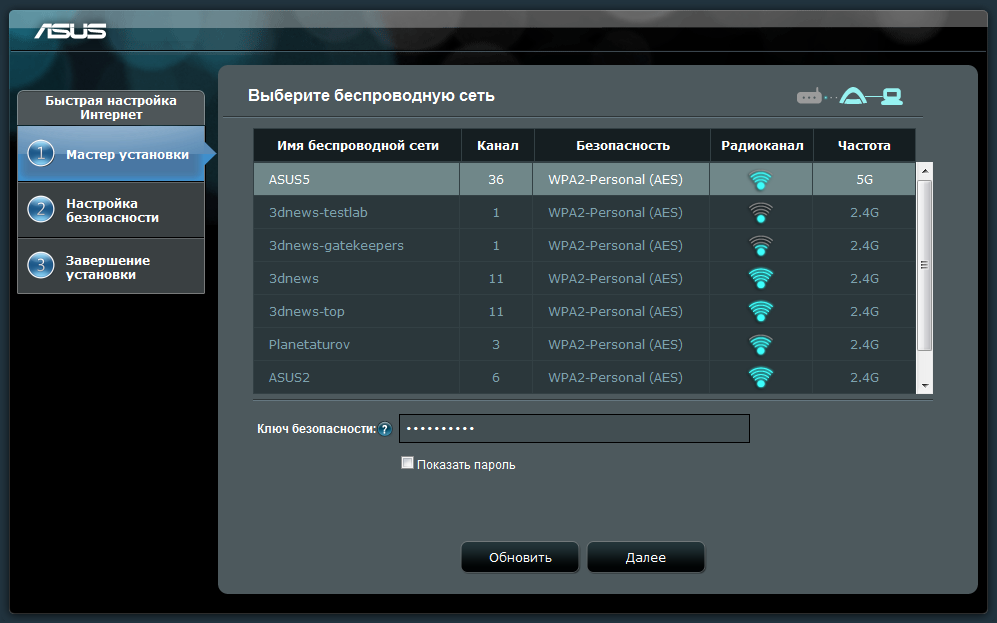Click the 2.4G cell for 3dnews-testlab
The width and height of the screenshot is (997, 623).
tap(864, 212)
